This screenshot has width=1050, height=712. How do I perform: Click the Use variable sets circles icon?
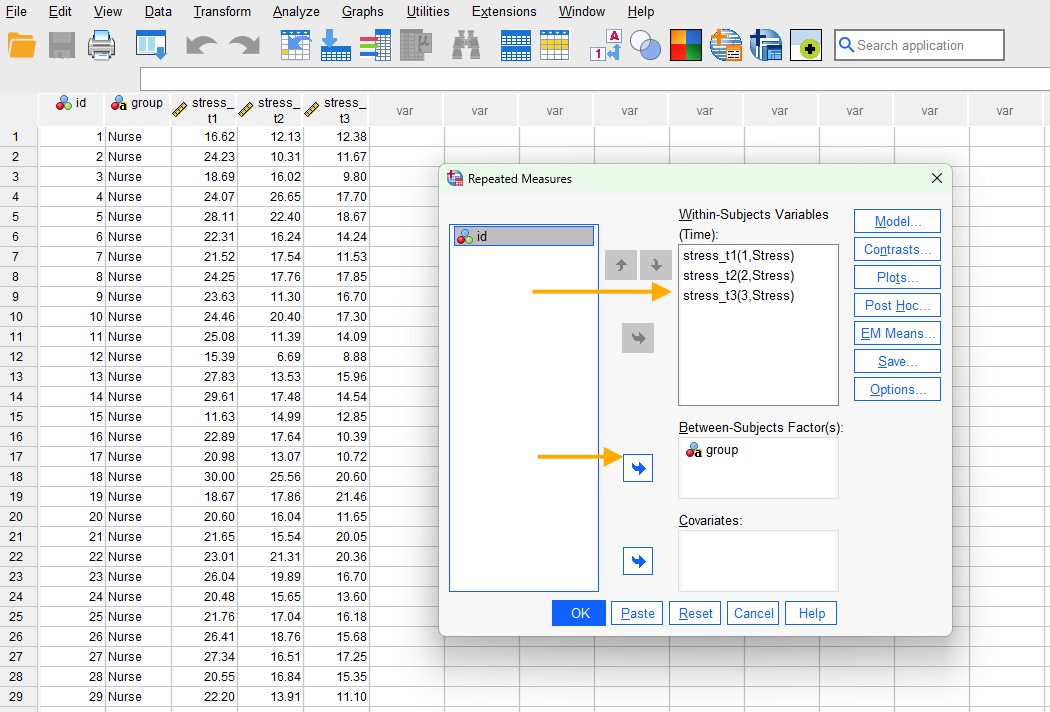pos(646,46)
